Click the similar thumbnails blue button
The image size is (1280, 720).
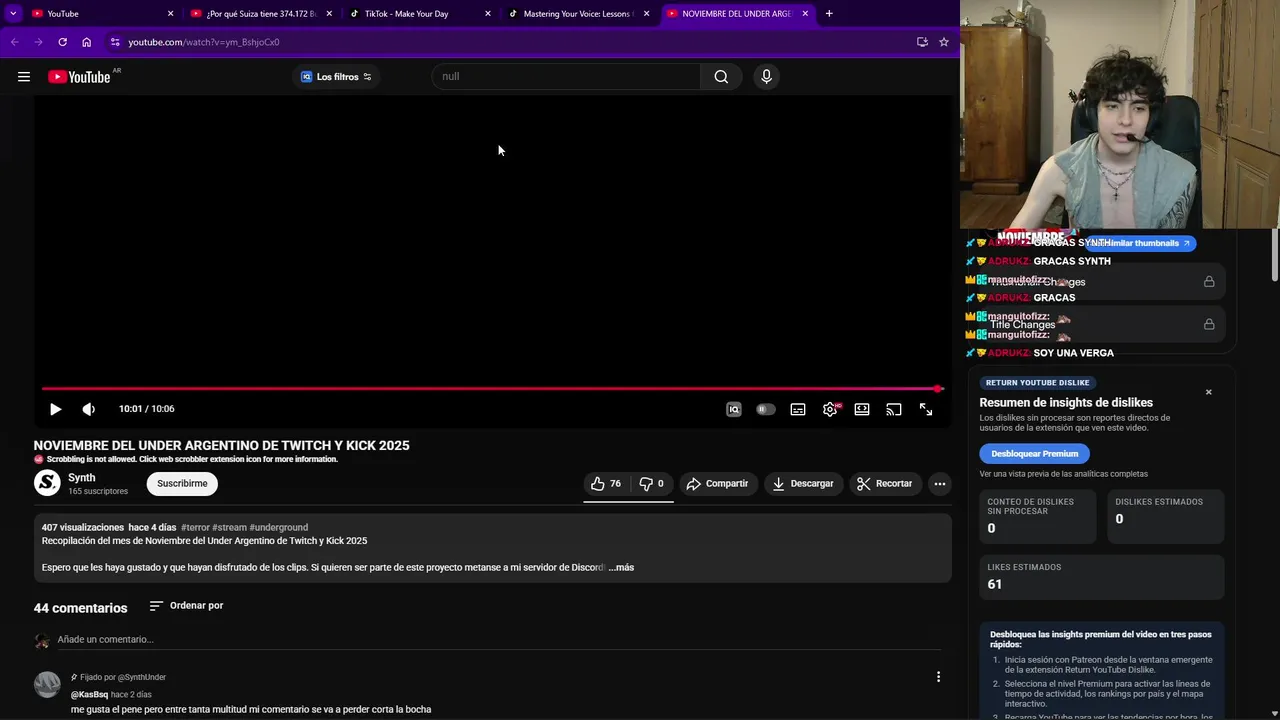[1139, 243]
